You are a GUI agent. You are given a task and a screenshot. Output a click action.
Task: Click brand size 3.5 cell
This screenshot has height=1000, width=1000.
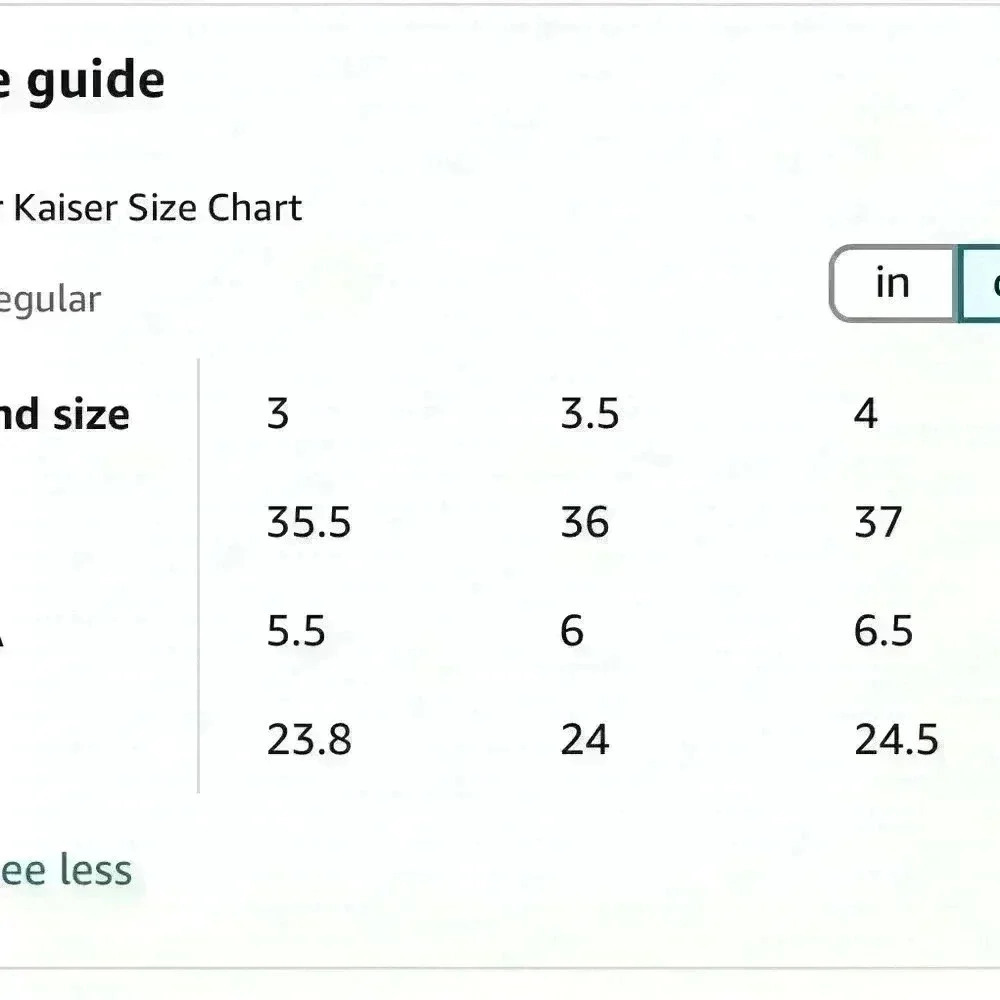[589, 413]
